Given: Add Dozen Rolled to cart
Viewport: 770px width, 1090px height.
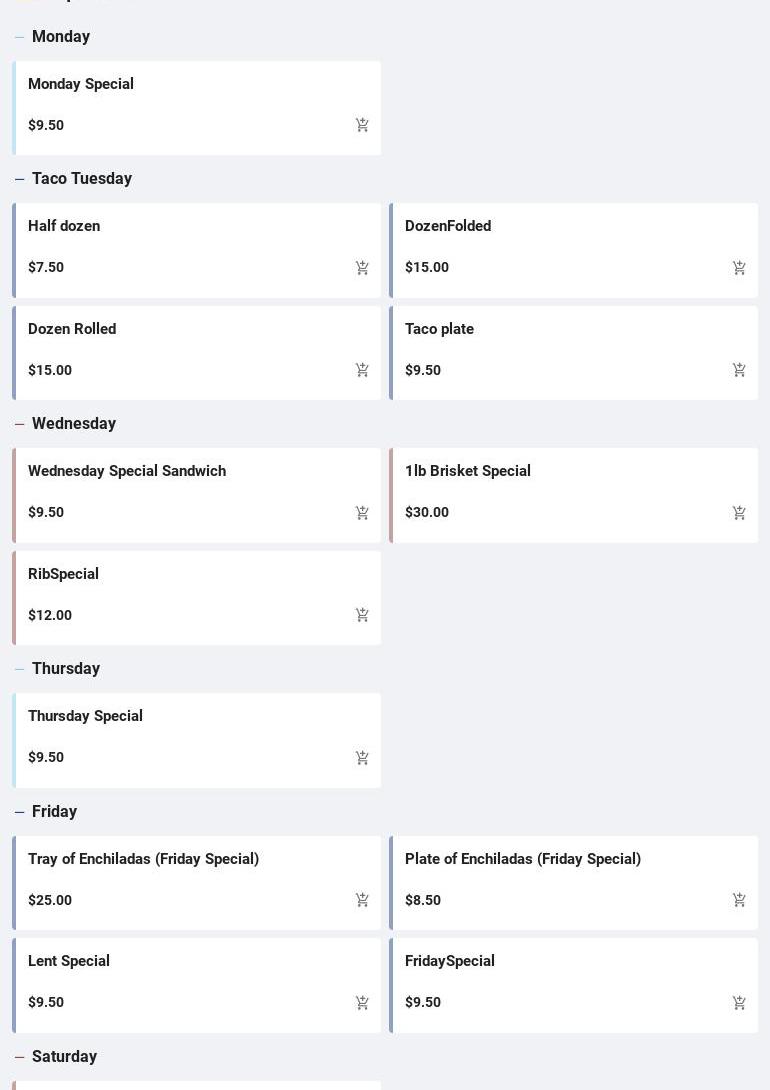Looking at the screenshot, I should coord(362,370).
